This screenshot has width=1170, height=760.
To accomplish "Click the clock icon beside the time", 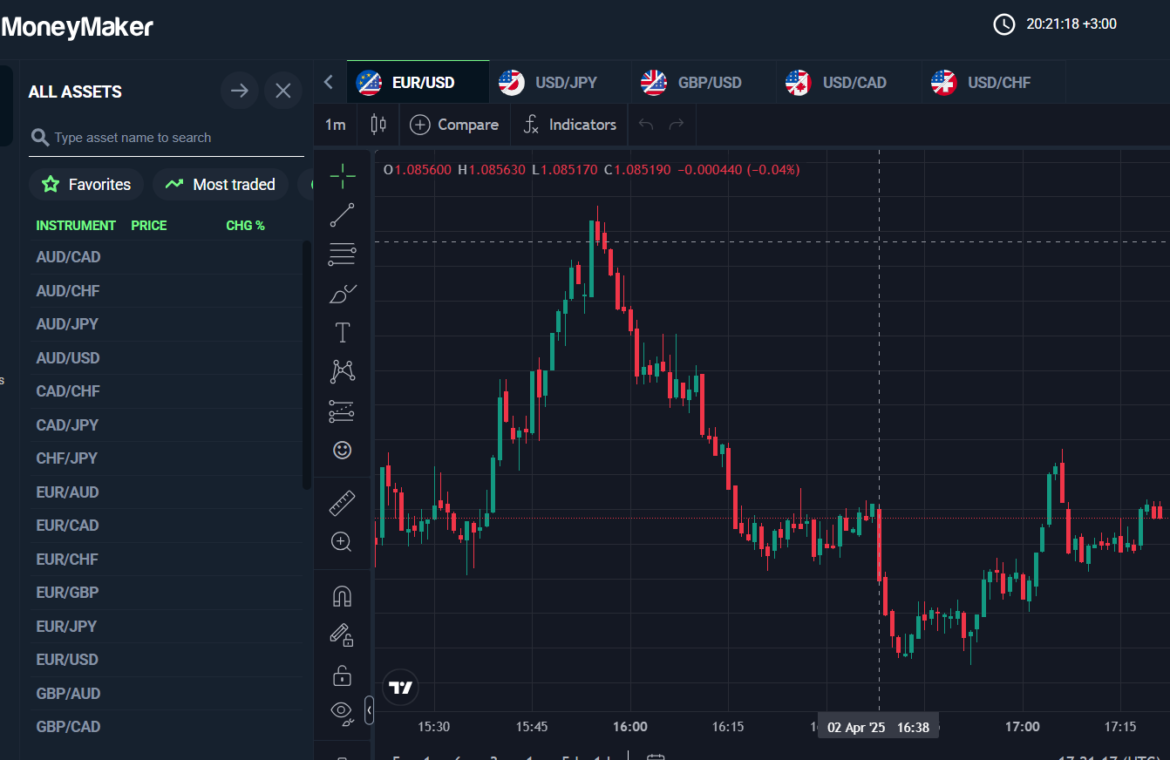I will pyautogui.click(x=1004, y=24).
